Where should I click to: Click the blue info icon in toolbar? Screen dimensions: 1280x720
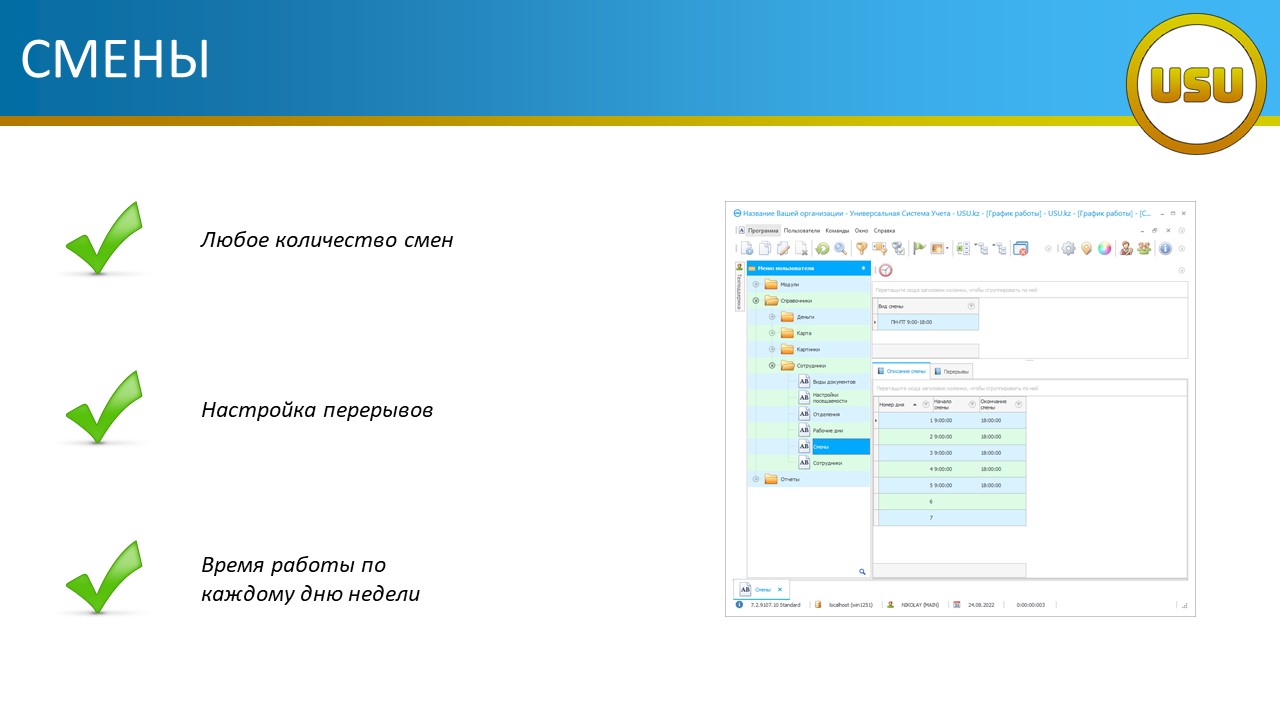[x=1165, y=249]
